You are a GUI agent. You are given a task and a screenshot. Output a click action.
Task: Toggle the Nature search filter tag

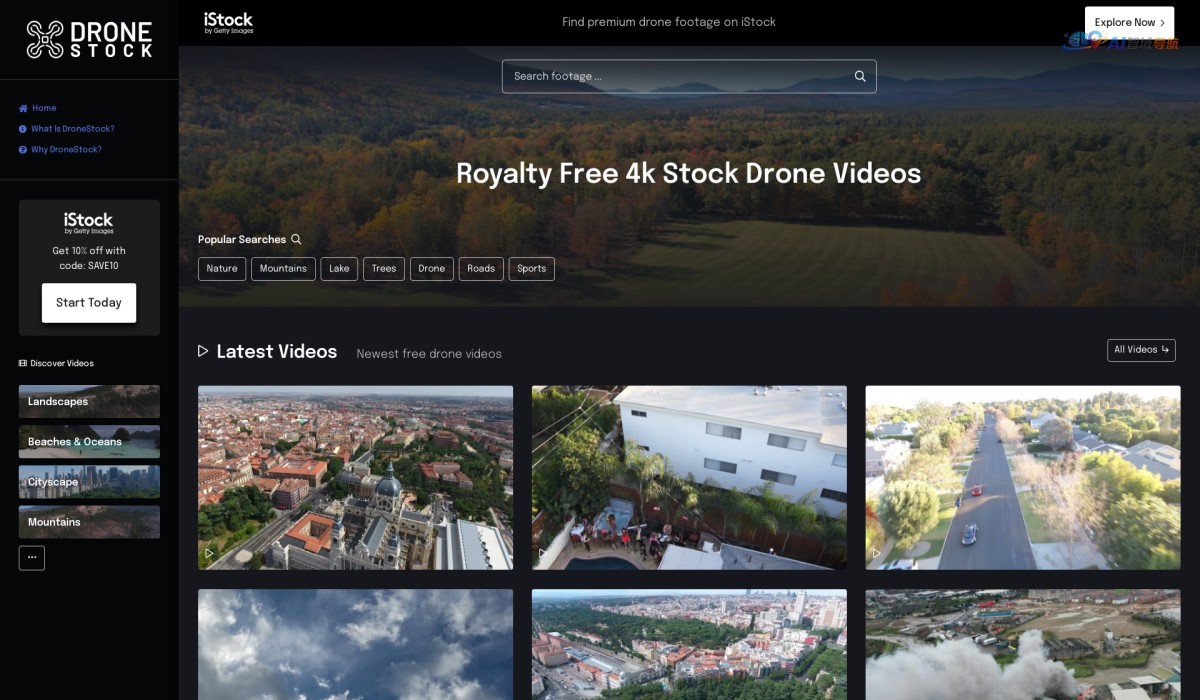click(x=221, y=268)
